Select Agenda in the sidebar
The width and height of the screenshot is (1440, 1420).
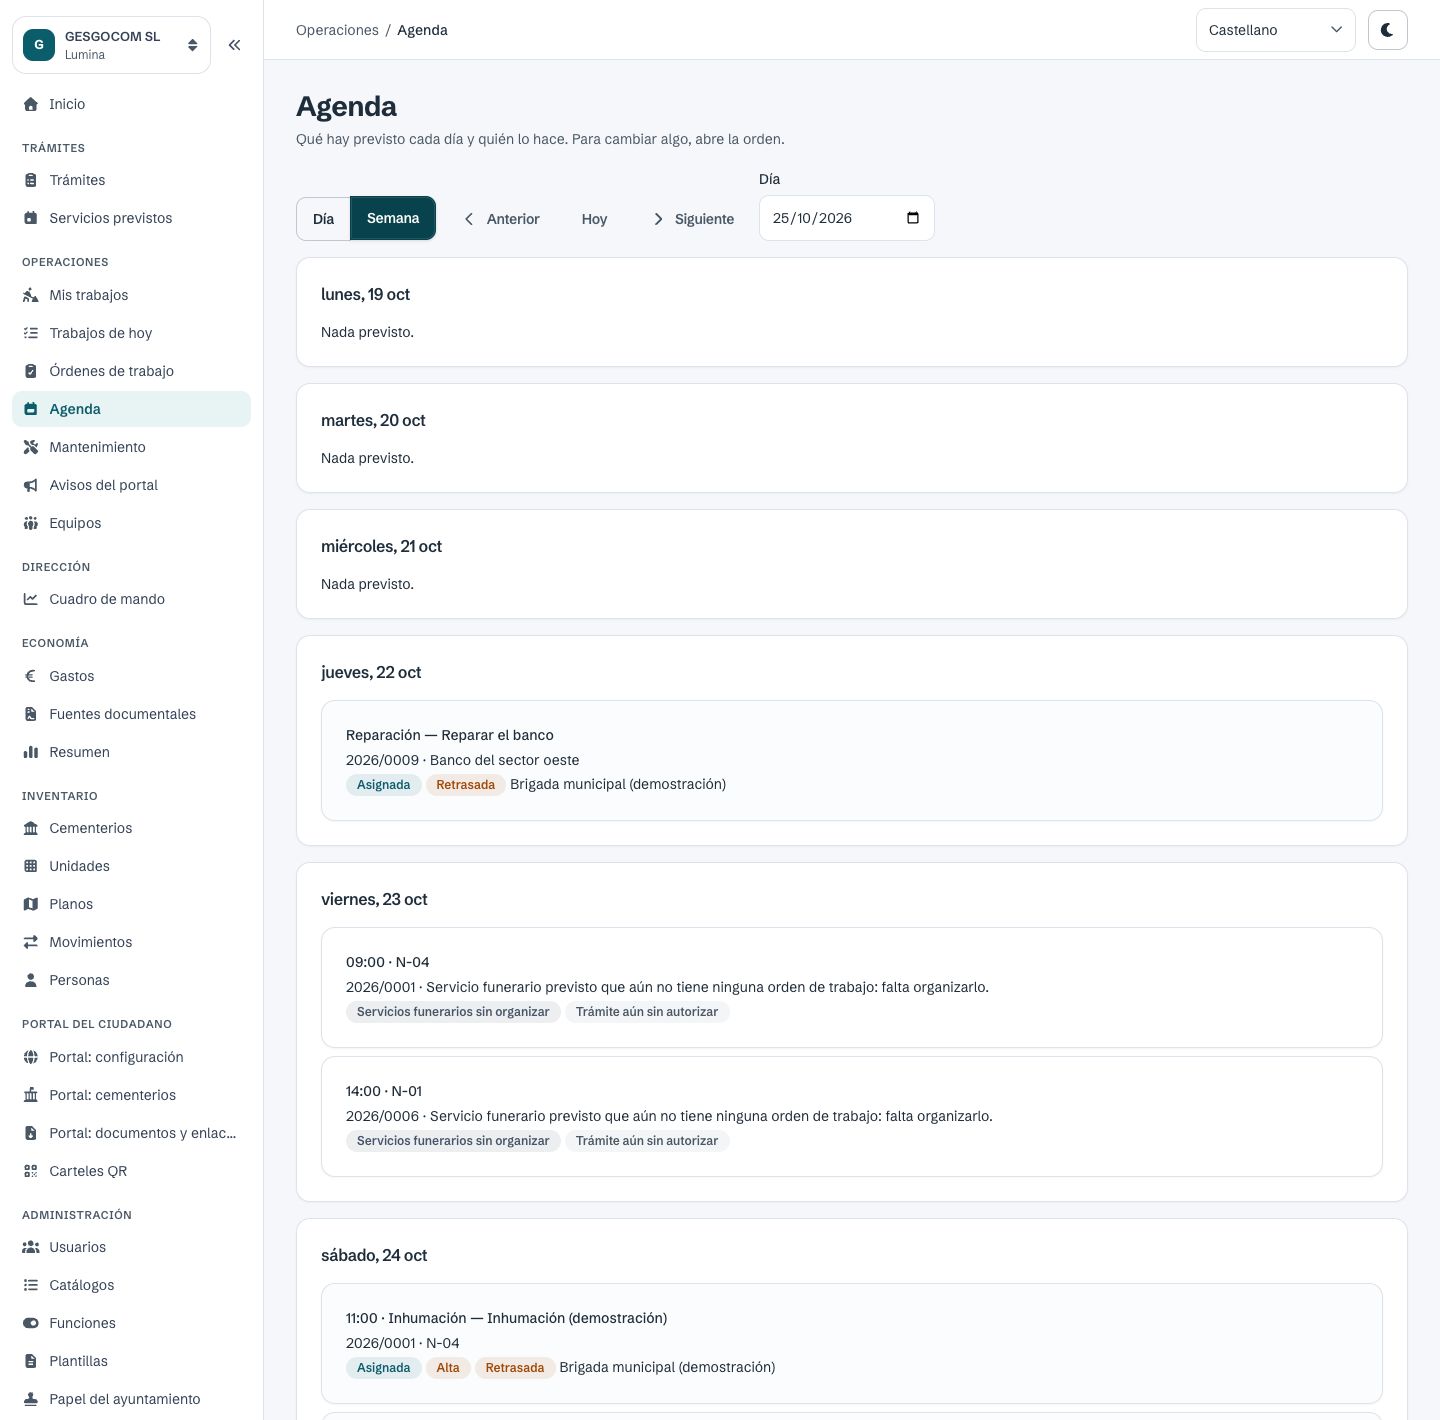tap(131, 409)
